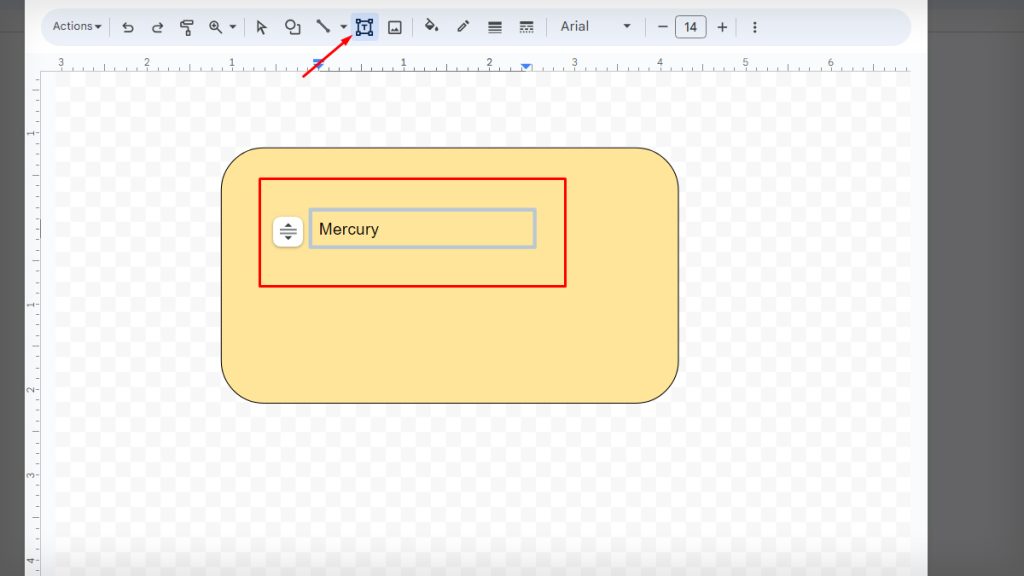Image resolution: width=1024 pixels, height=576 pixels.
Task: Activate the Text box tool
Action: point(363,27)
